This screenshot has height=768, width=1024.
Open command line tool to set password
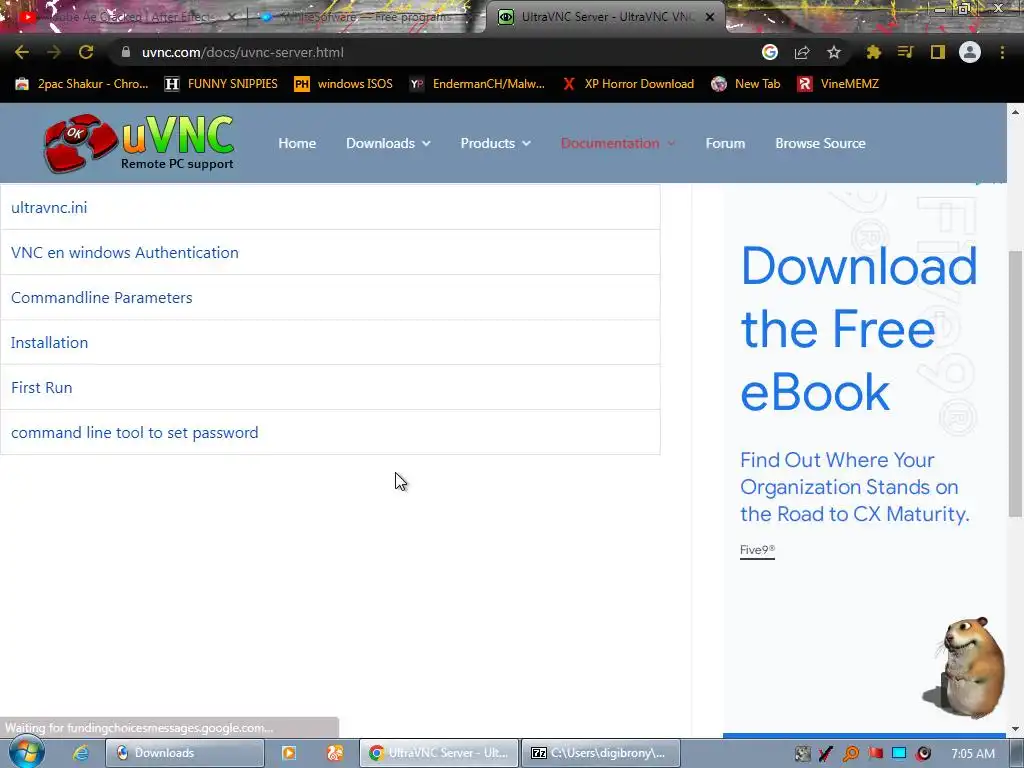click(135, 433)
